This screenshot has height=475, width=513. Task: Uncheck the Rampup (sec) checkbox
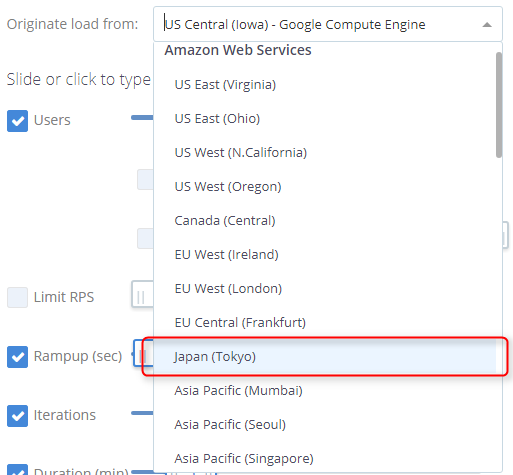coord(17,357)
